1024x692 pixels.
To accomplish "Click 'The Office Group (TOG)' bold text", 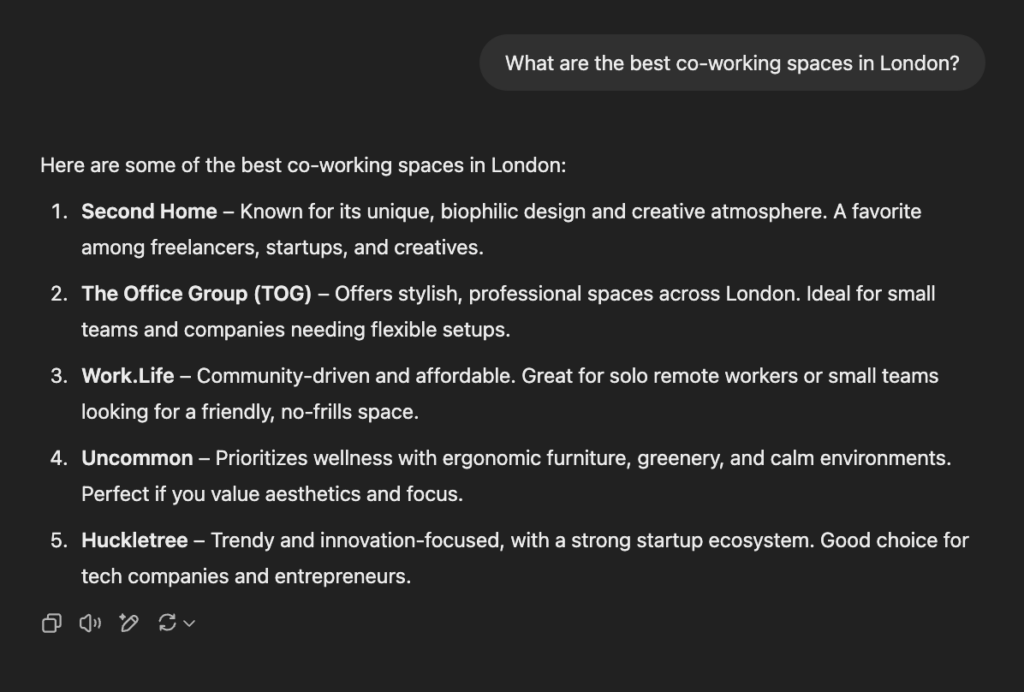I will pyautogui.click(x=197, y=294).
